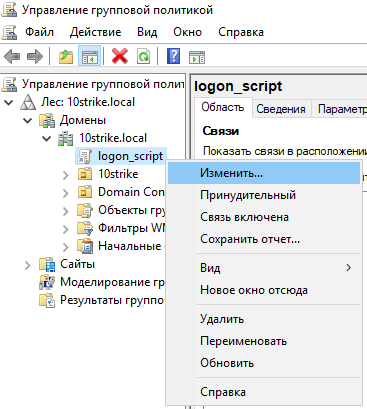Click the logon_script GPO link icon

click(x=85, y=156)
